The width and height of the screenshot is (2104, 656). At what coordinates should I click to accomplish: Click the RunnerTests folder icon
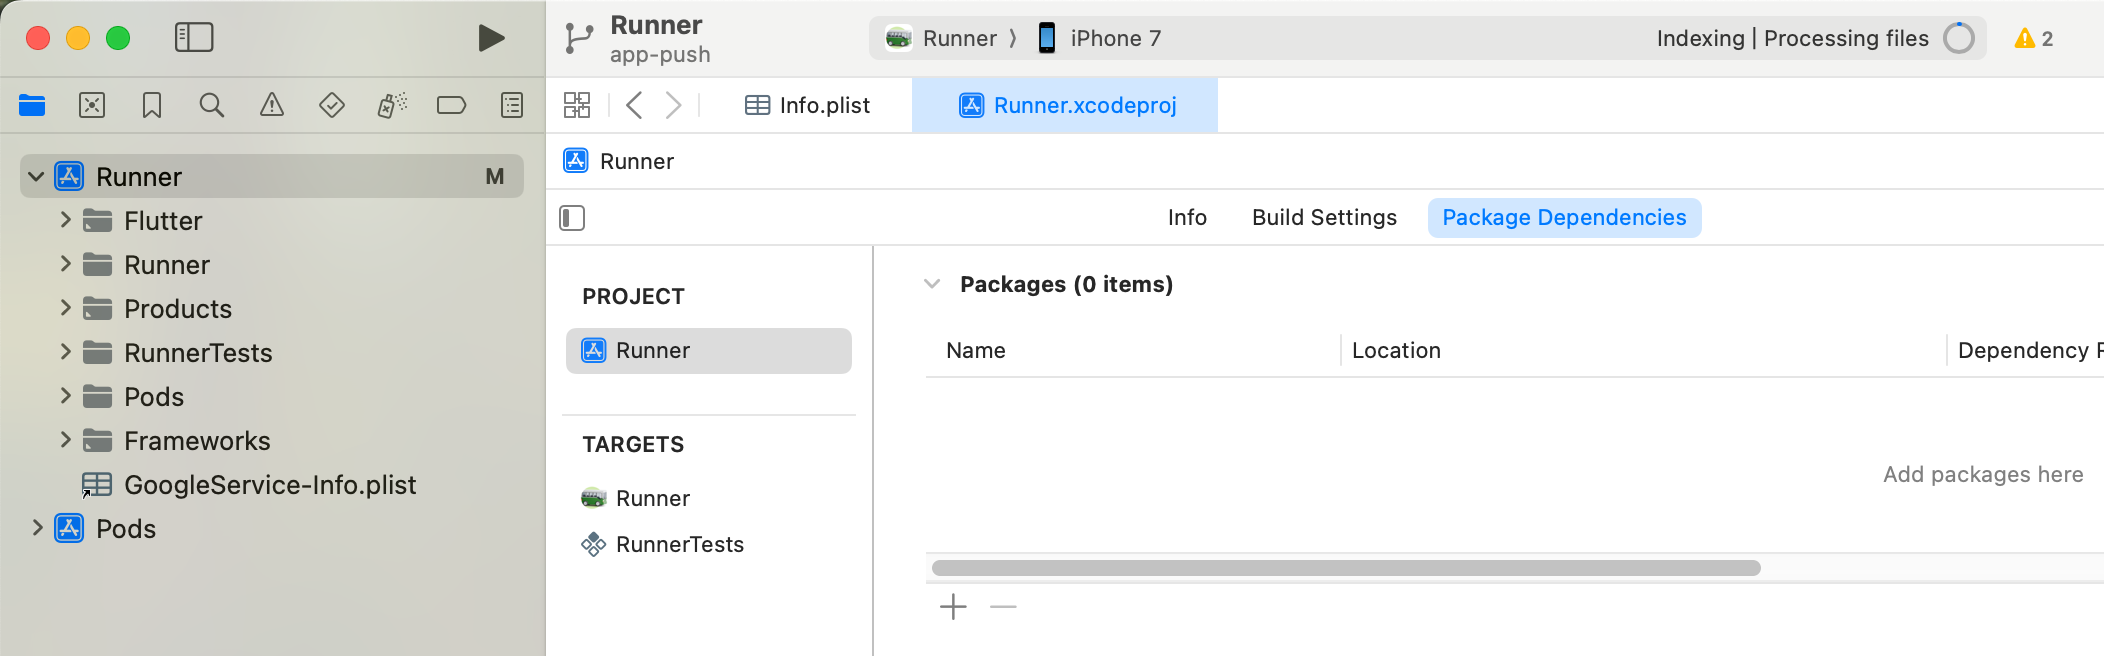97,352
